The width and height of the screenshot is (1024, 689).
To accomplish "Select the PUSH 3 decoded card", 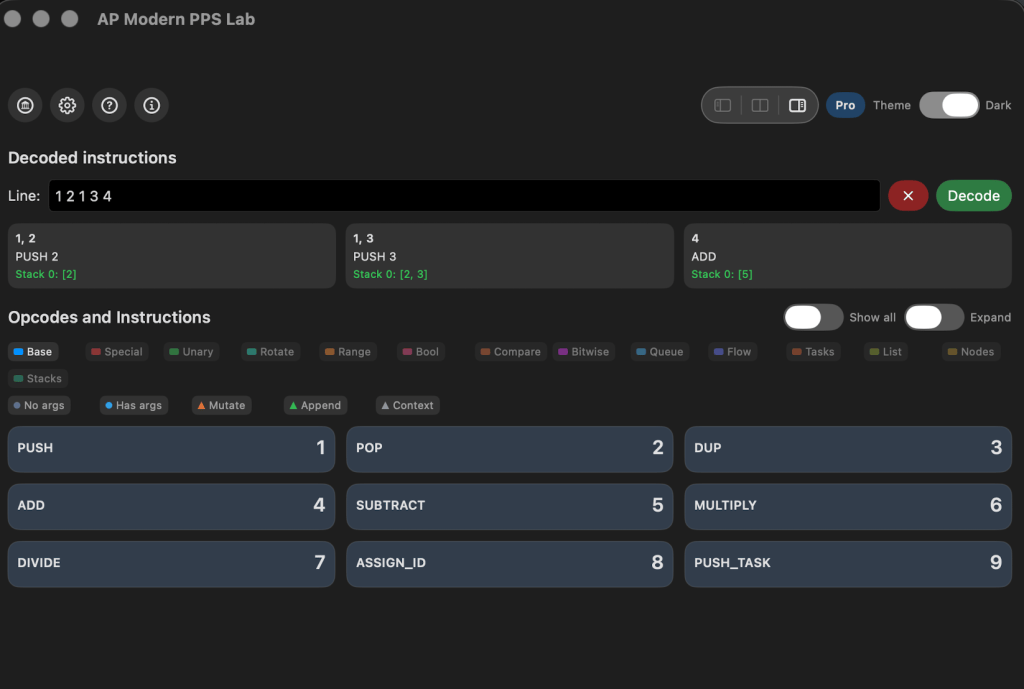I will click(509, 256).
